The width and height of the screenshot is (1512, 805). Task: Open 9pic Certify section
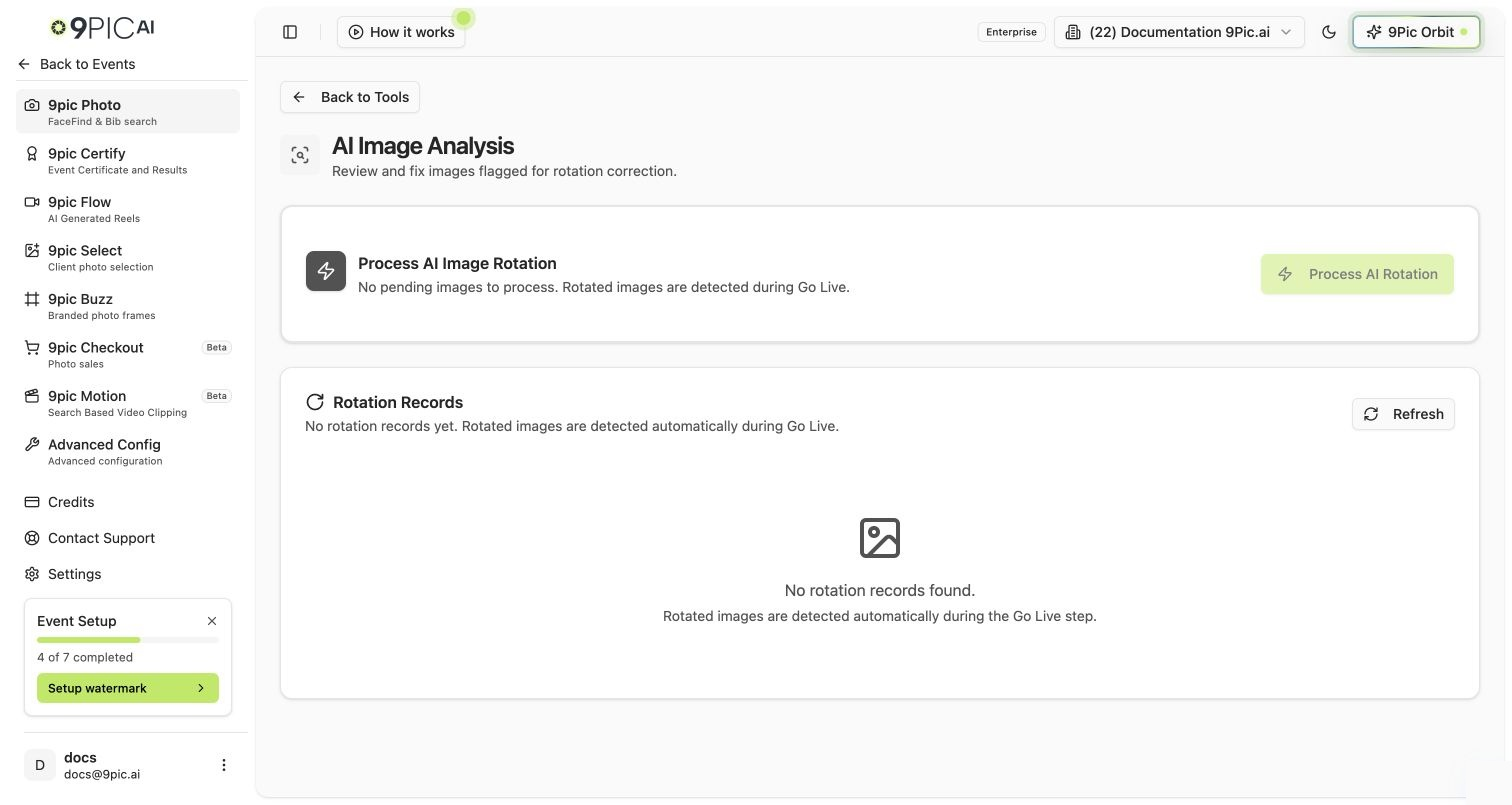pyautogui.click(x=128, y=160)
